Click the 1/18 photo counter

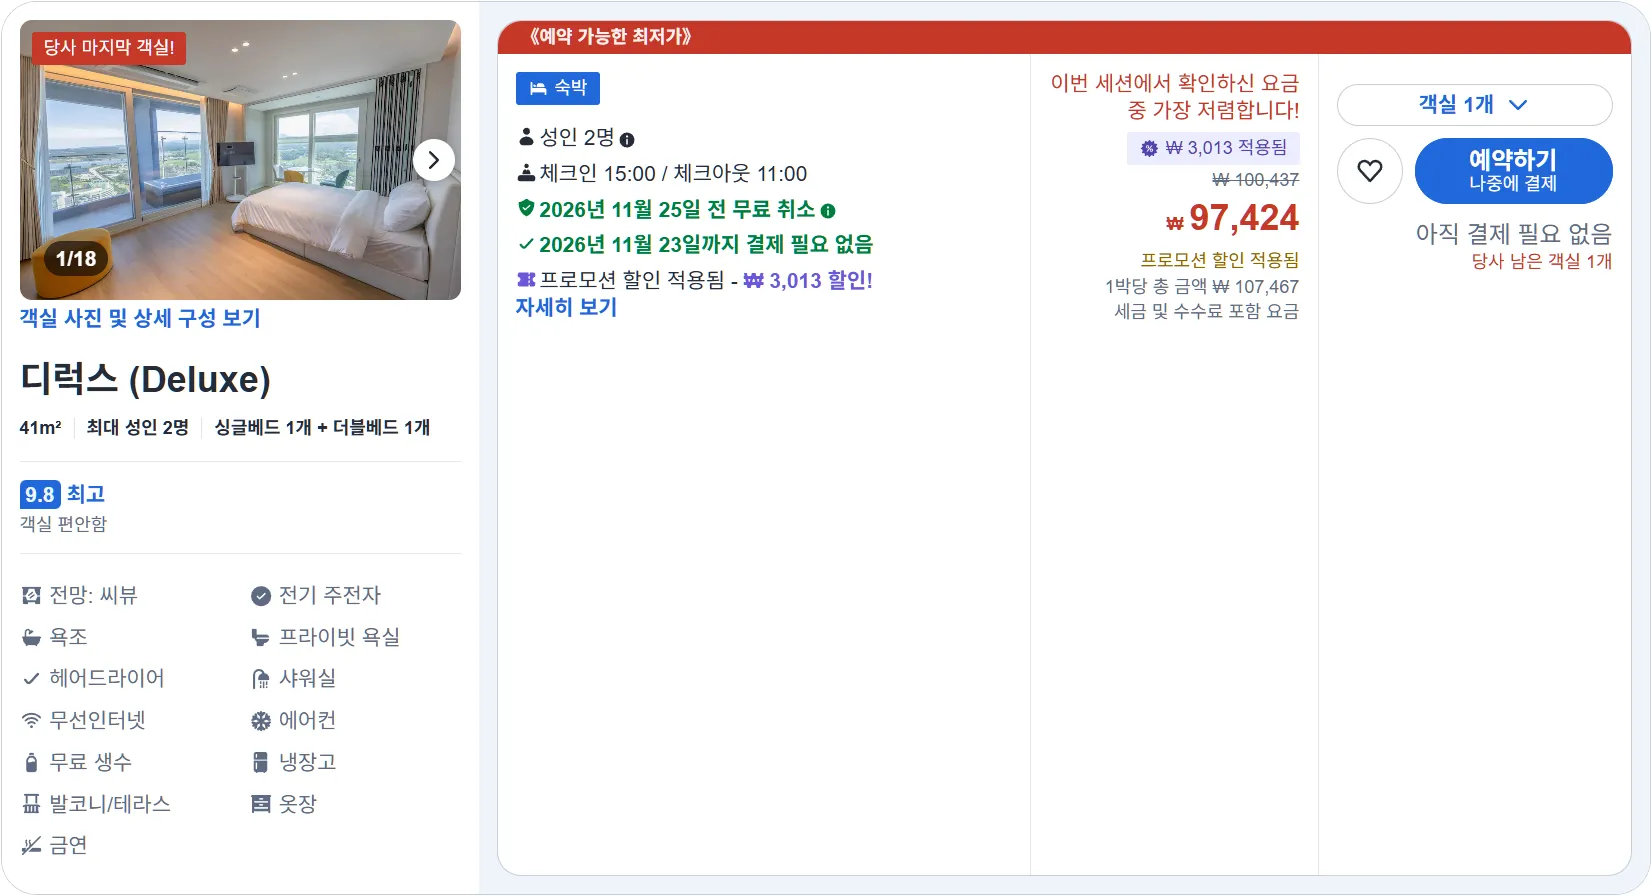[76, 259]
